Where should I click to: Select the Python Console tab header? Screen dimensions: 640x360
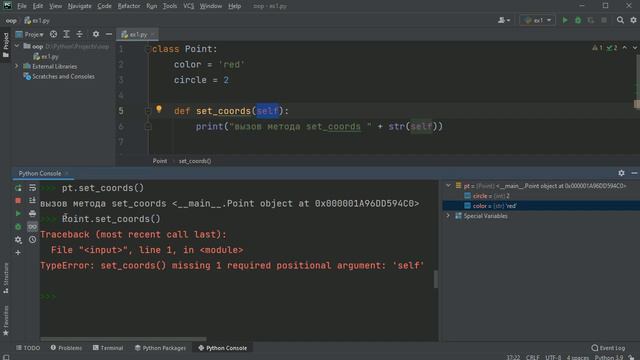pos(40,173)
